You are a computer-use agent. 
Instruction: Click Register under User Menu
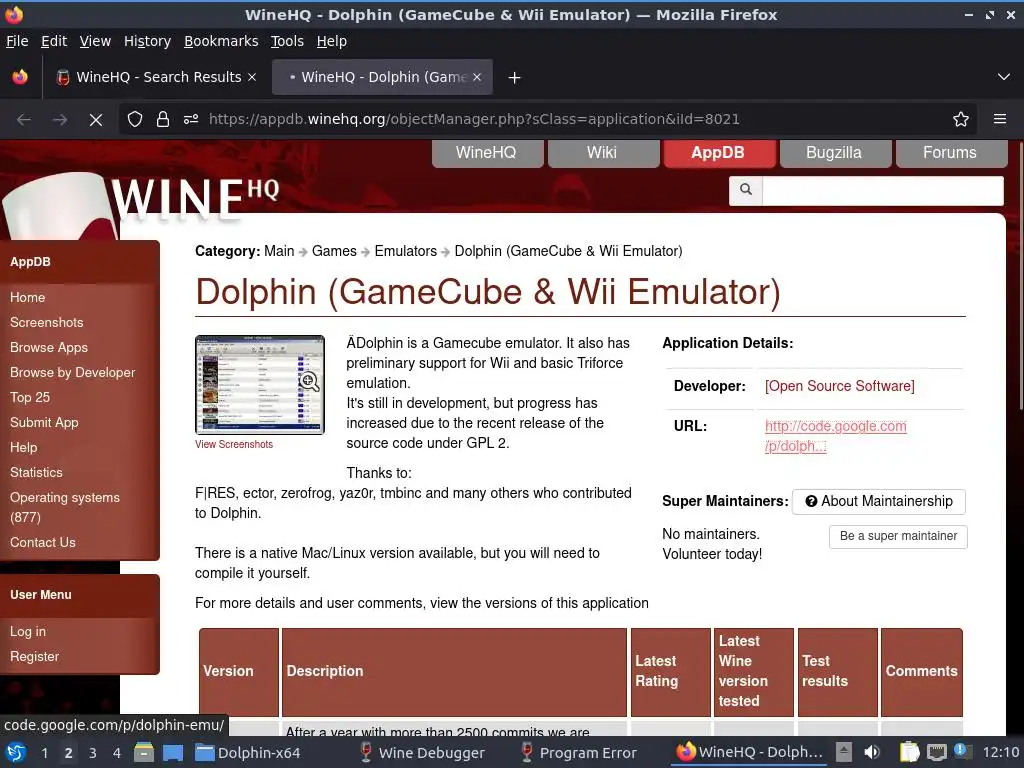(34, 657)
